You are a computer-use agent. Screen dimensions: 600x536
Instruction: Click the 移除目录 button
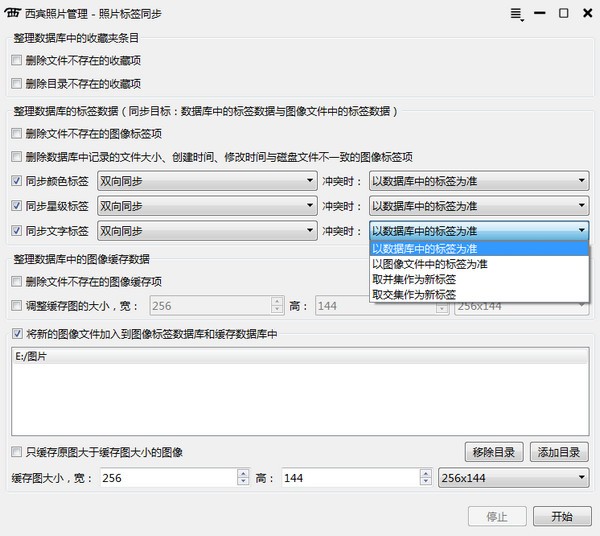point(495,452)
